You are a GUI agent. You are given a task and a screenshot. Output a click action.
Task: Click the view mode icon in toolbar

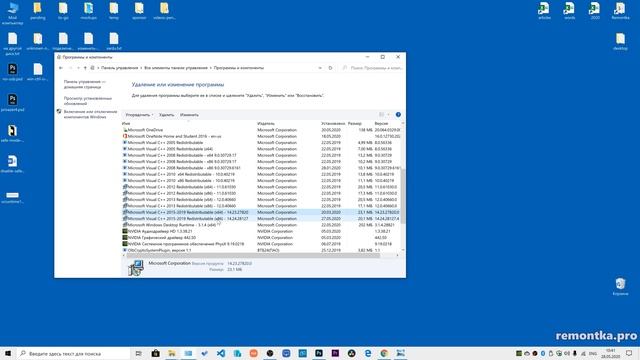[382, 115]
